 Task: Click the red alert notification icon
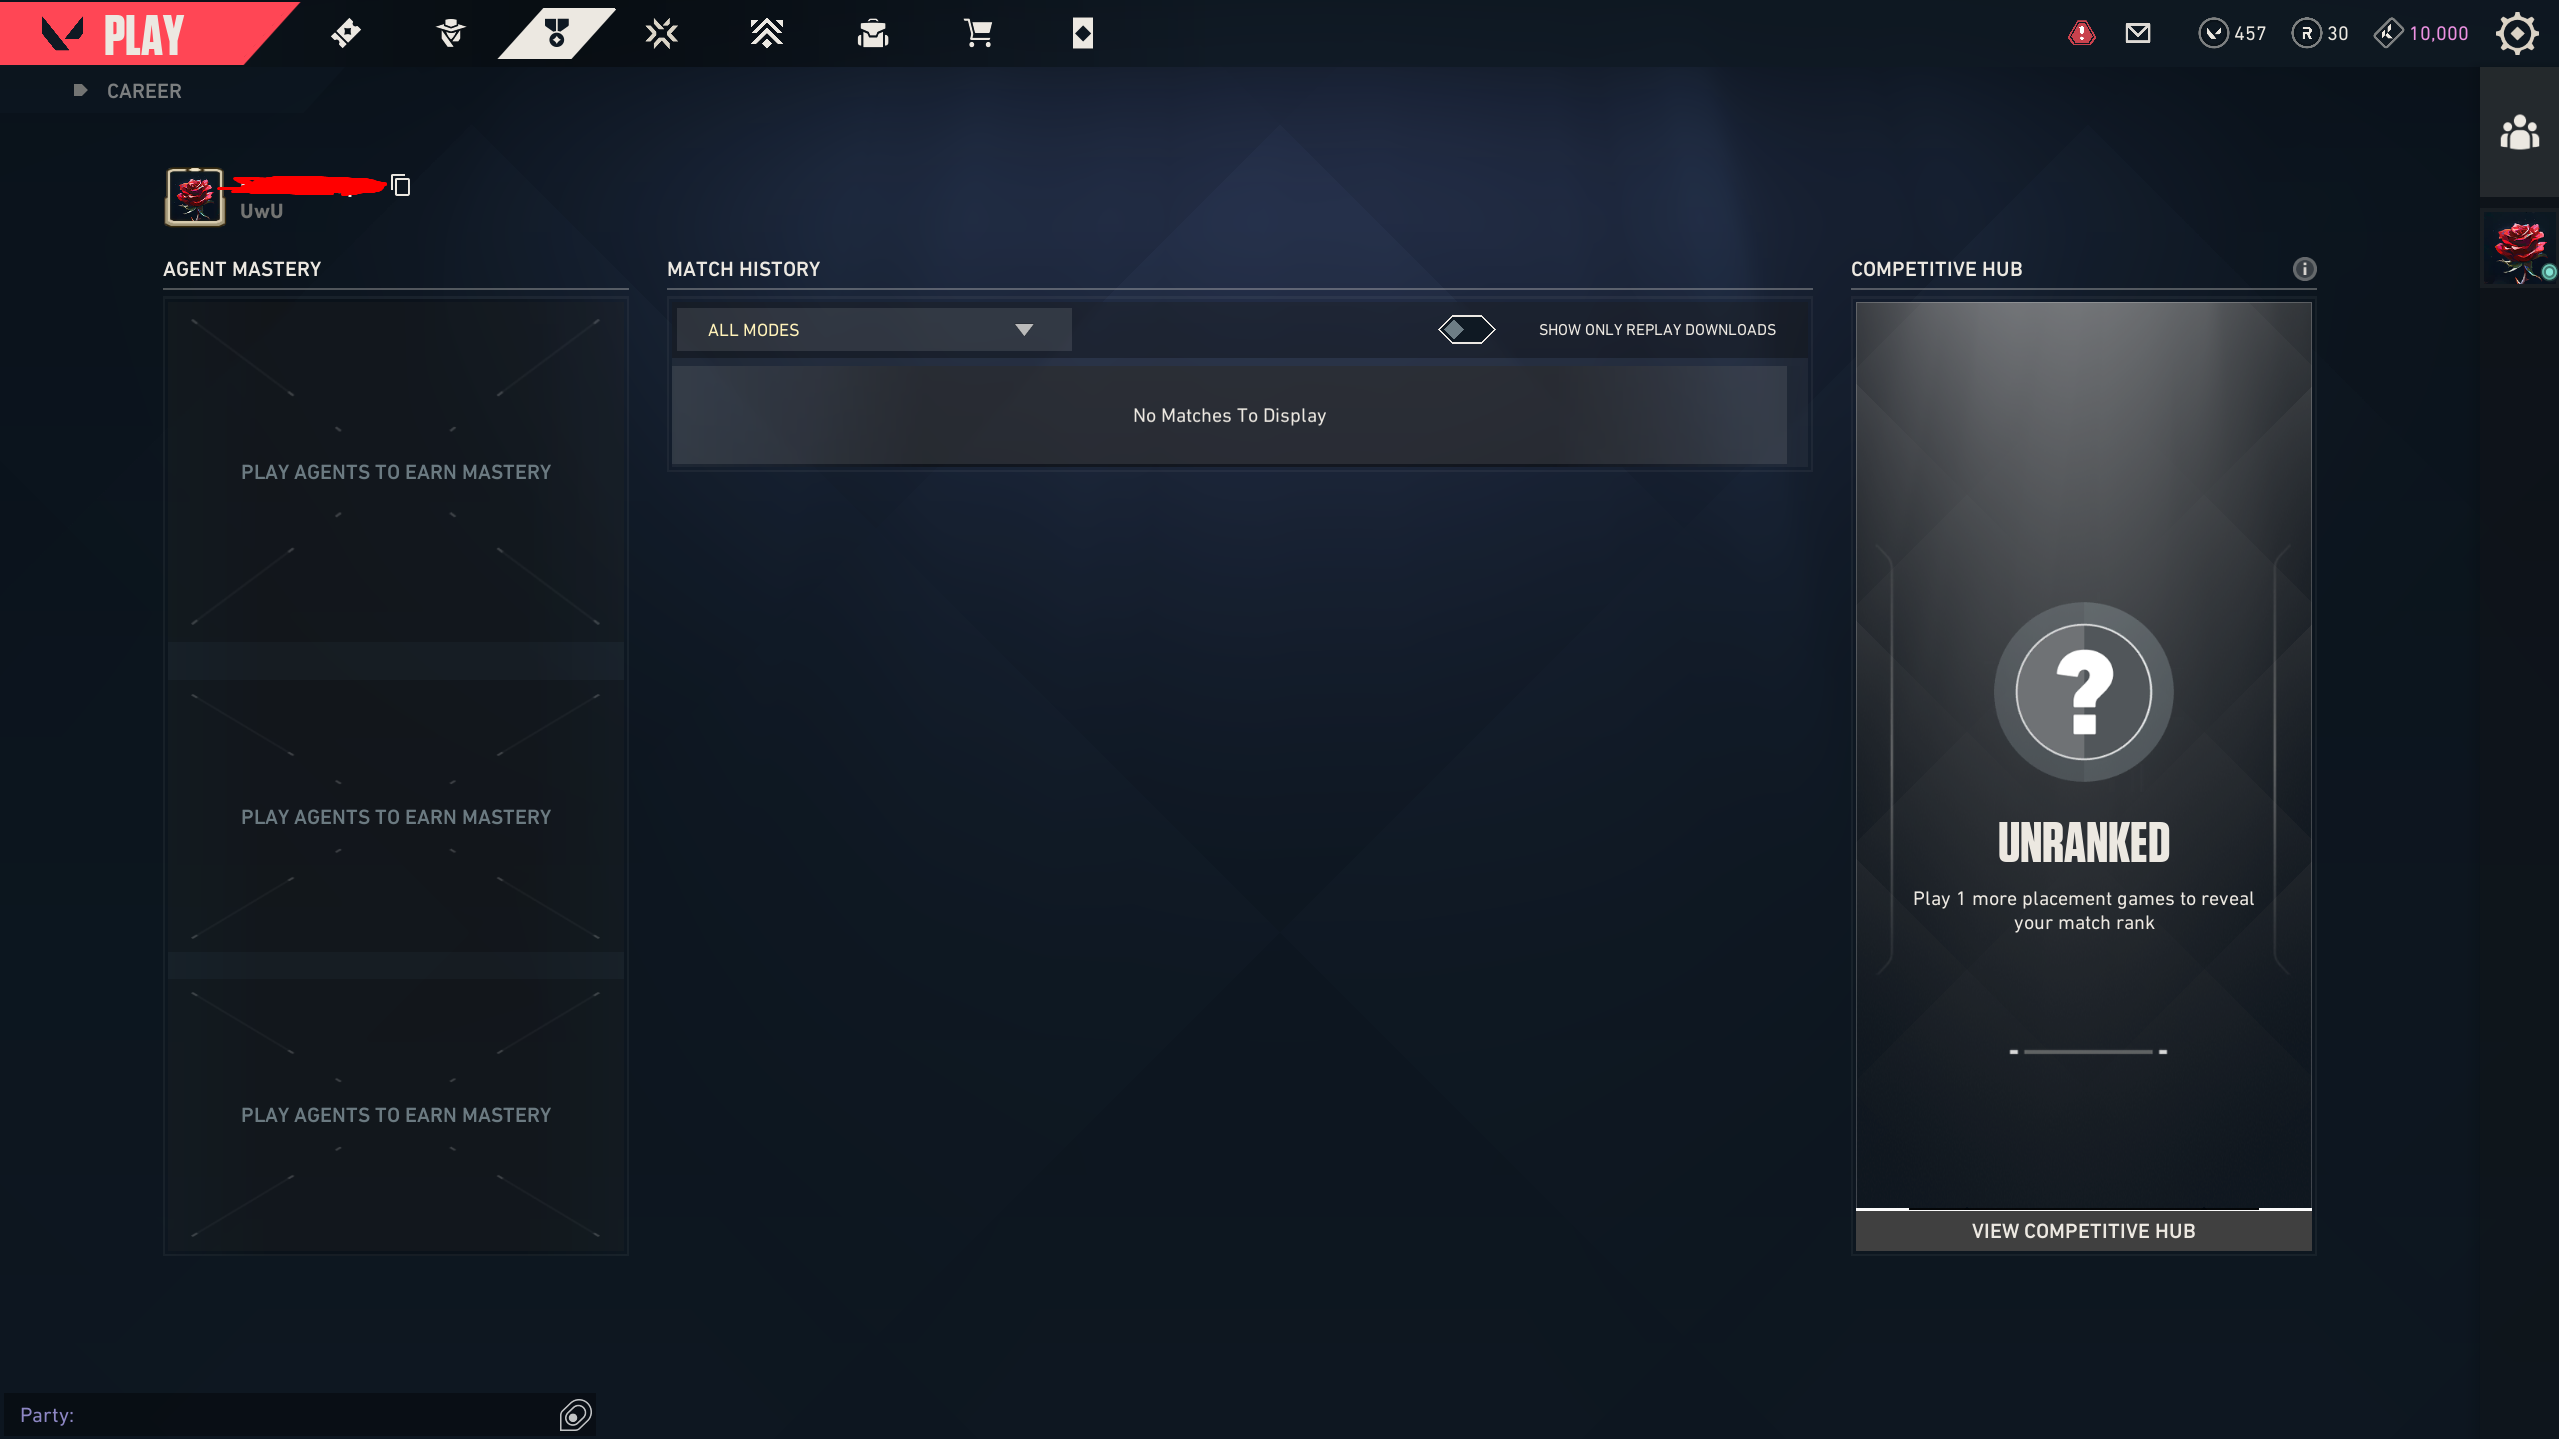pos(2082,34)
